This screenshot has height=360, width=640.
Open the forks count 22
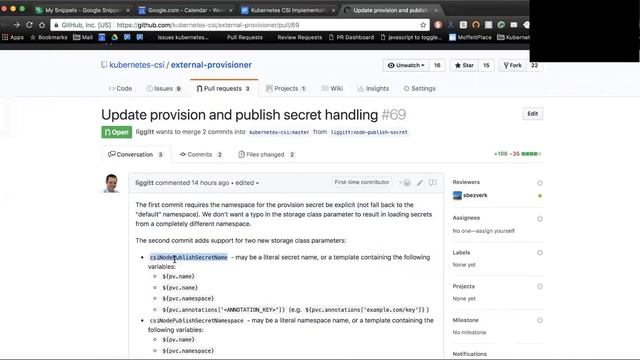pos(534,65)
